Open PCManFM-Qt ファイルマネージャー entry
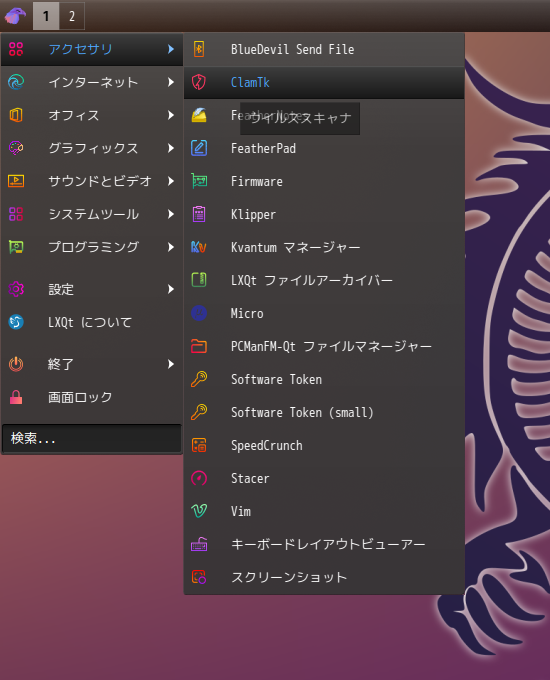This screenshot has height=680, width=550. [324, 346]
